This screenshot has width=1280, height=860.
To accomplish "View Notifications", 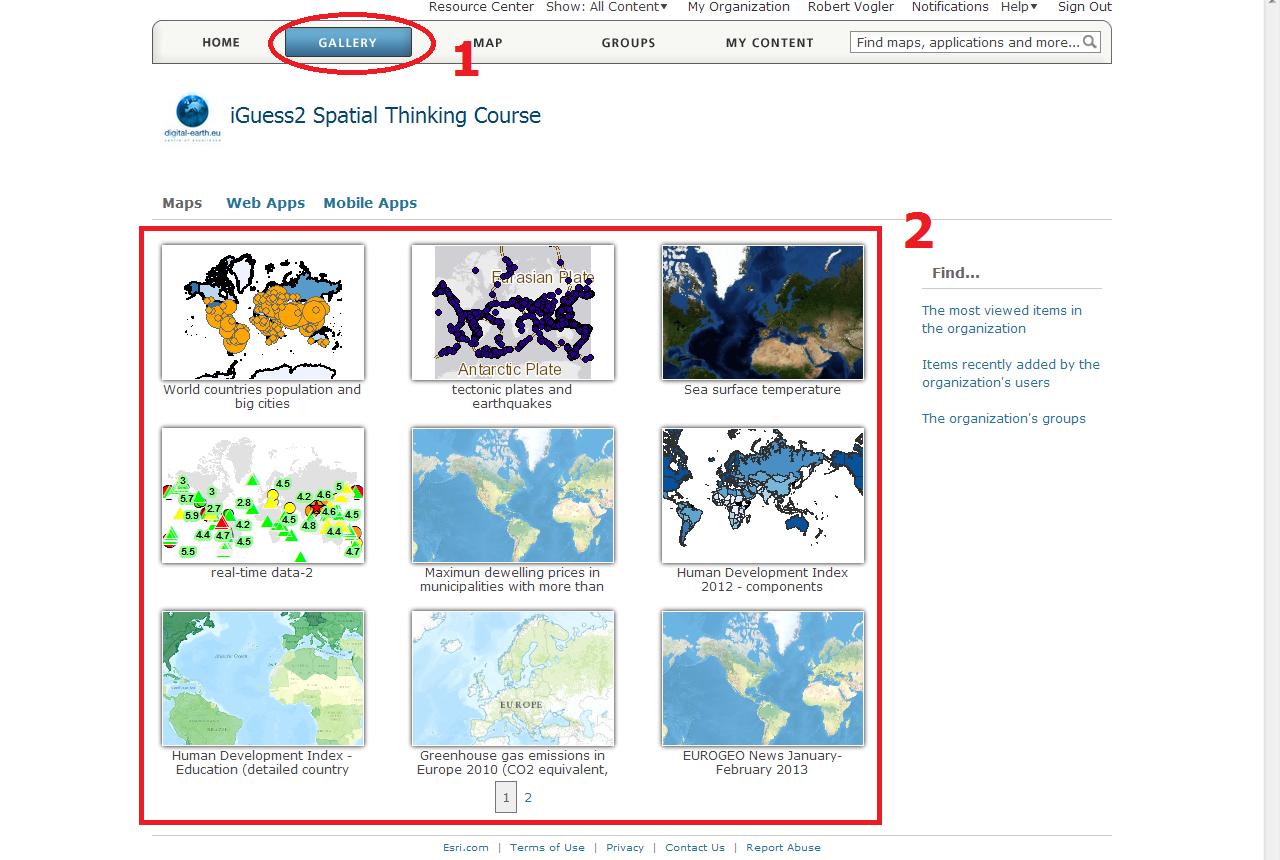I will click(950, 7).
